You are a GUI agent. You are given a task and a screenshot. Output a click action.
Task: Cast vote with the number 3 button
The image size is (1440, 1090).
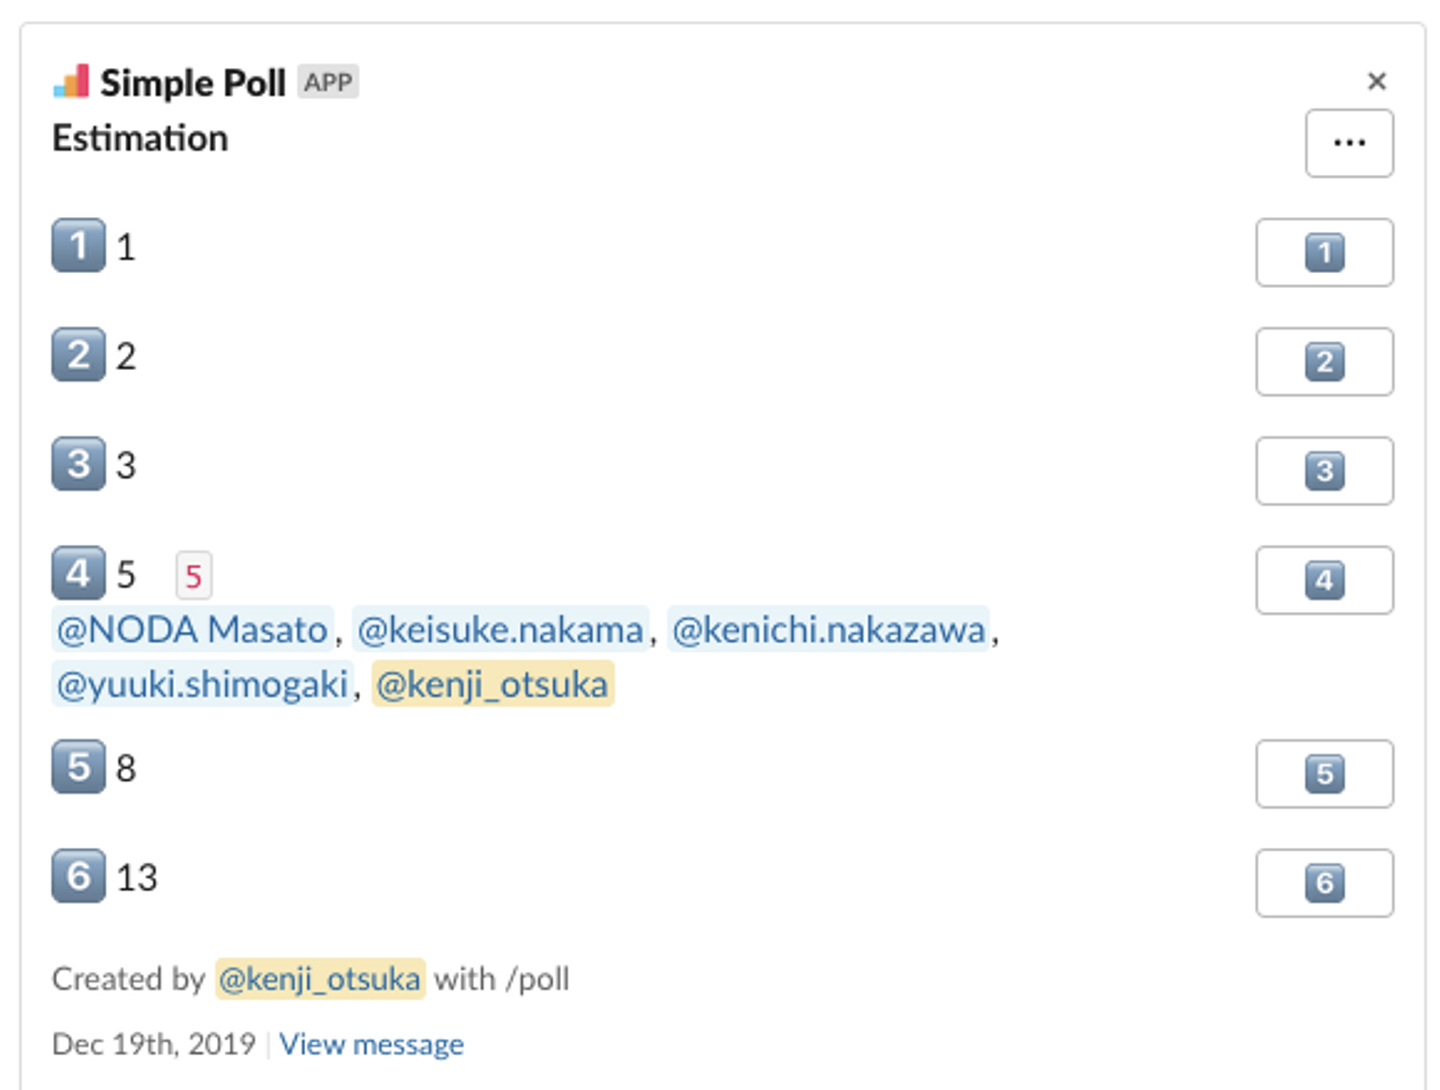tap(1324, 470)
